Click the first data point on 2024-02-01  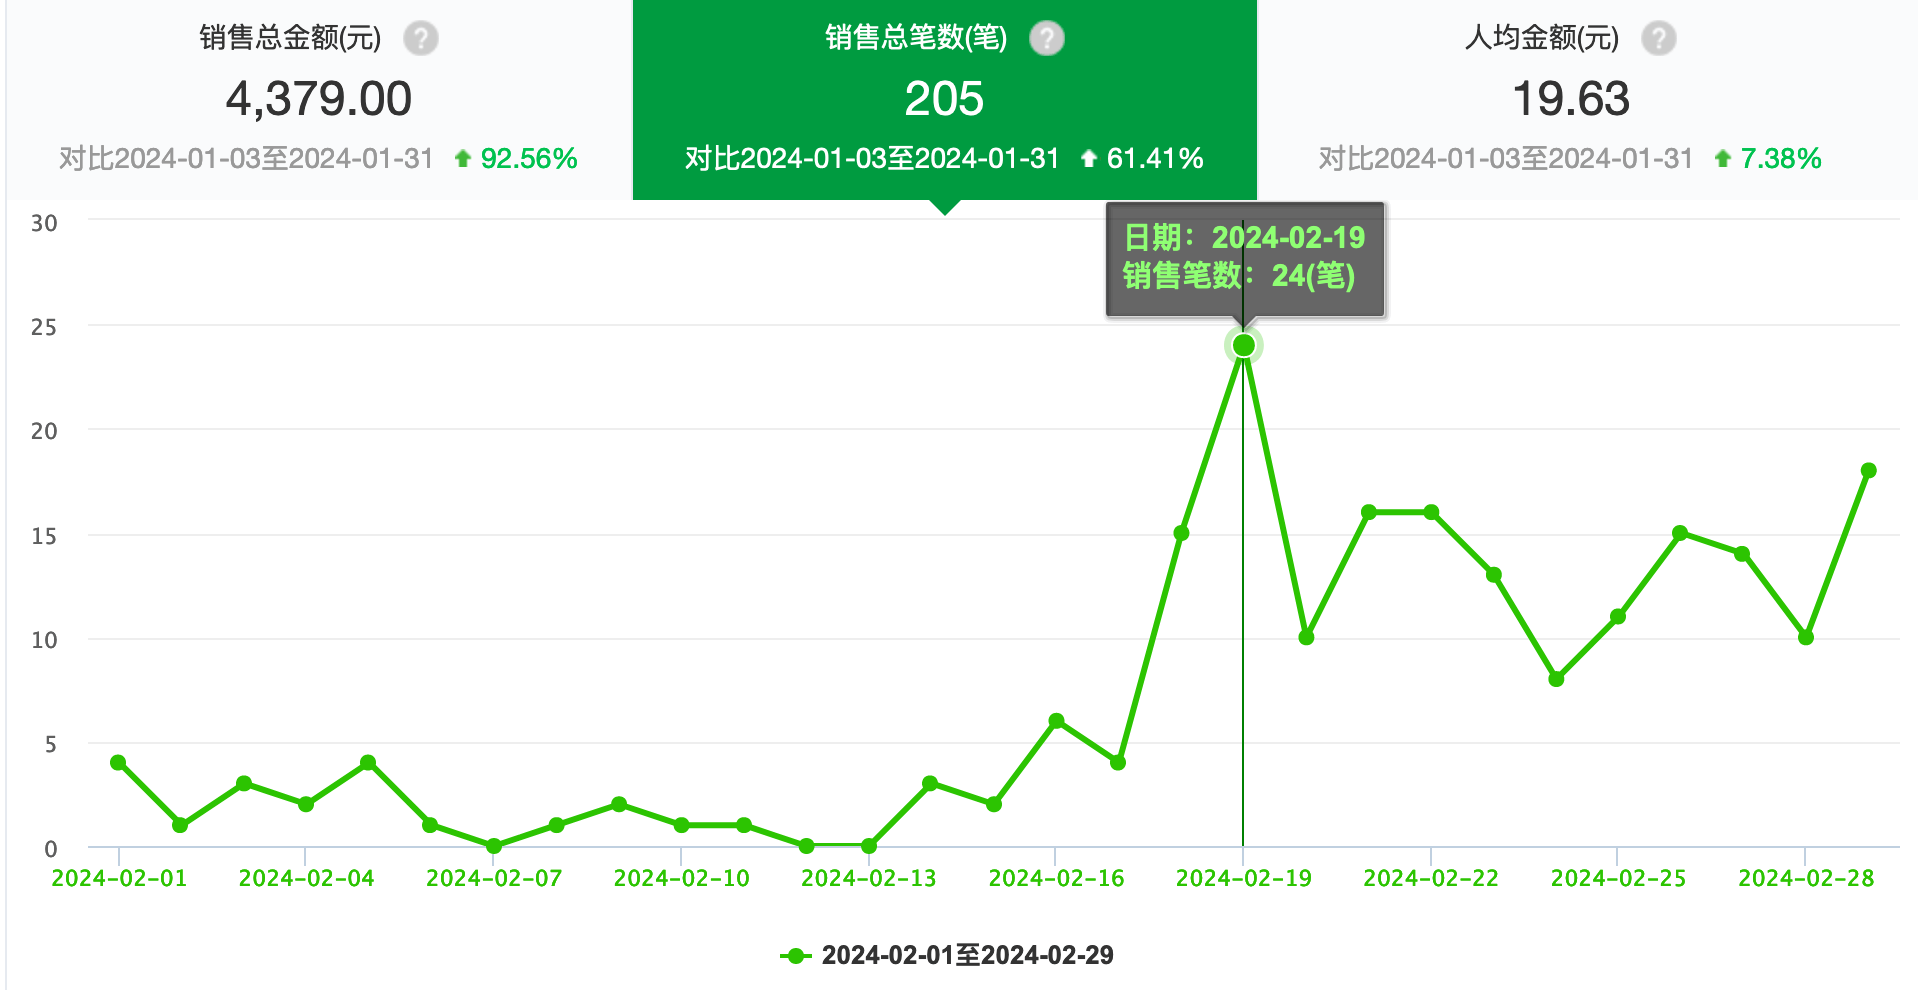coord(118,763)
